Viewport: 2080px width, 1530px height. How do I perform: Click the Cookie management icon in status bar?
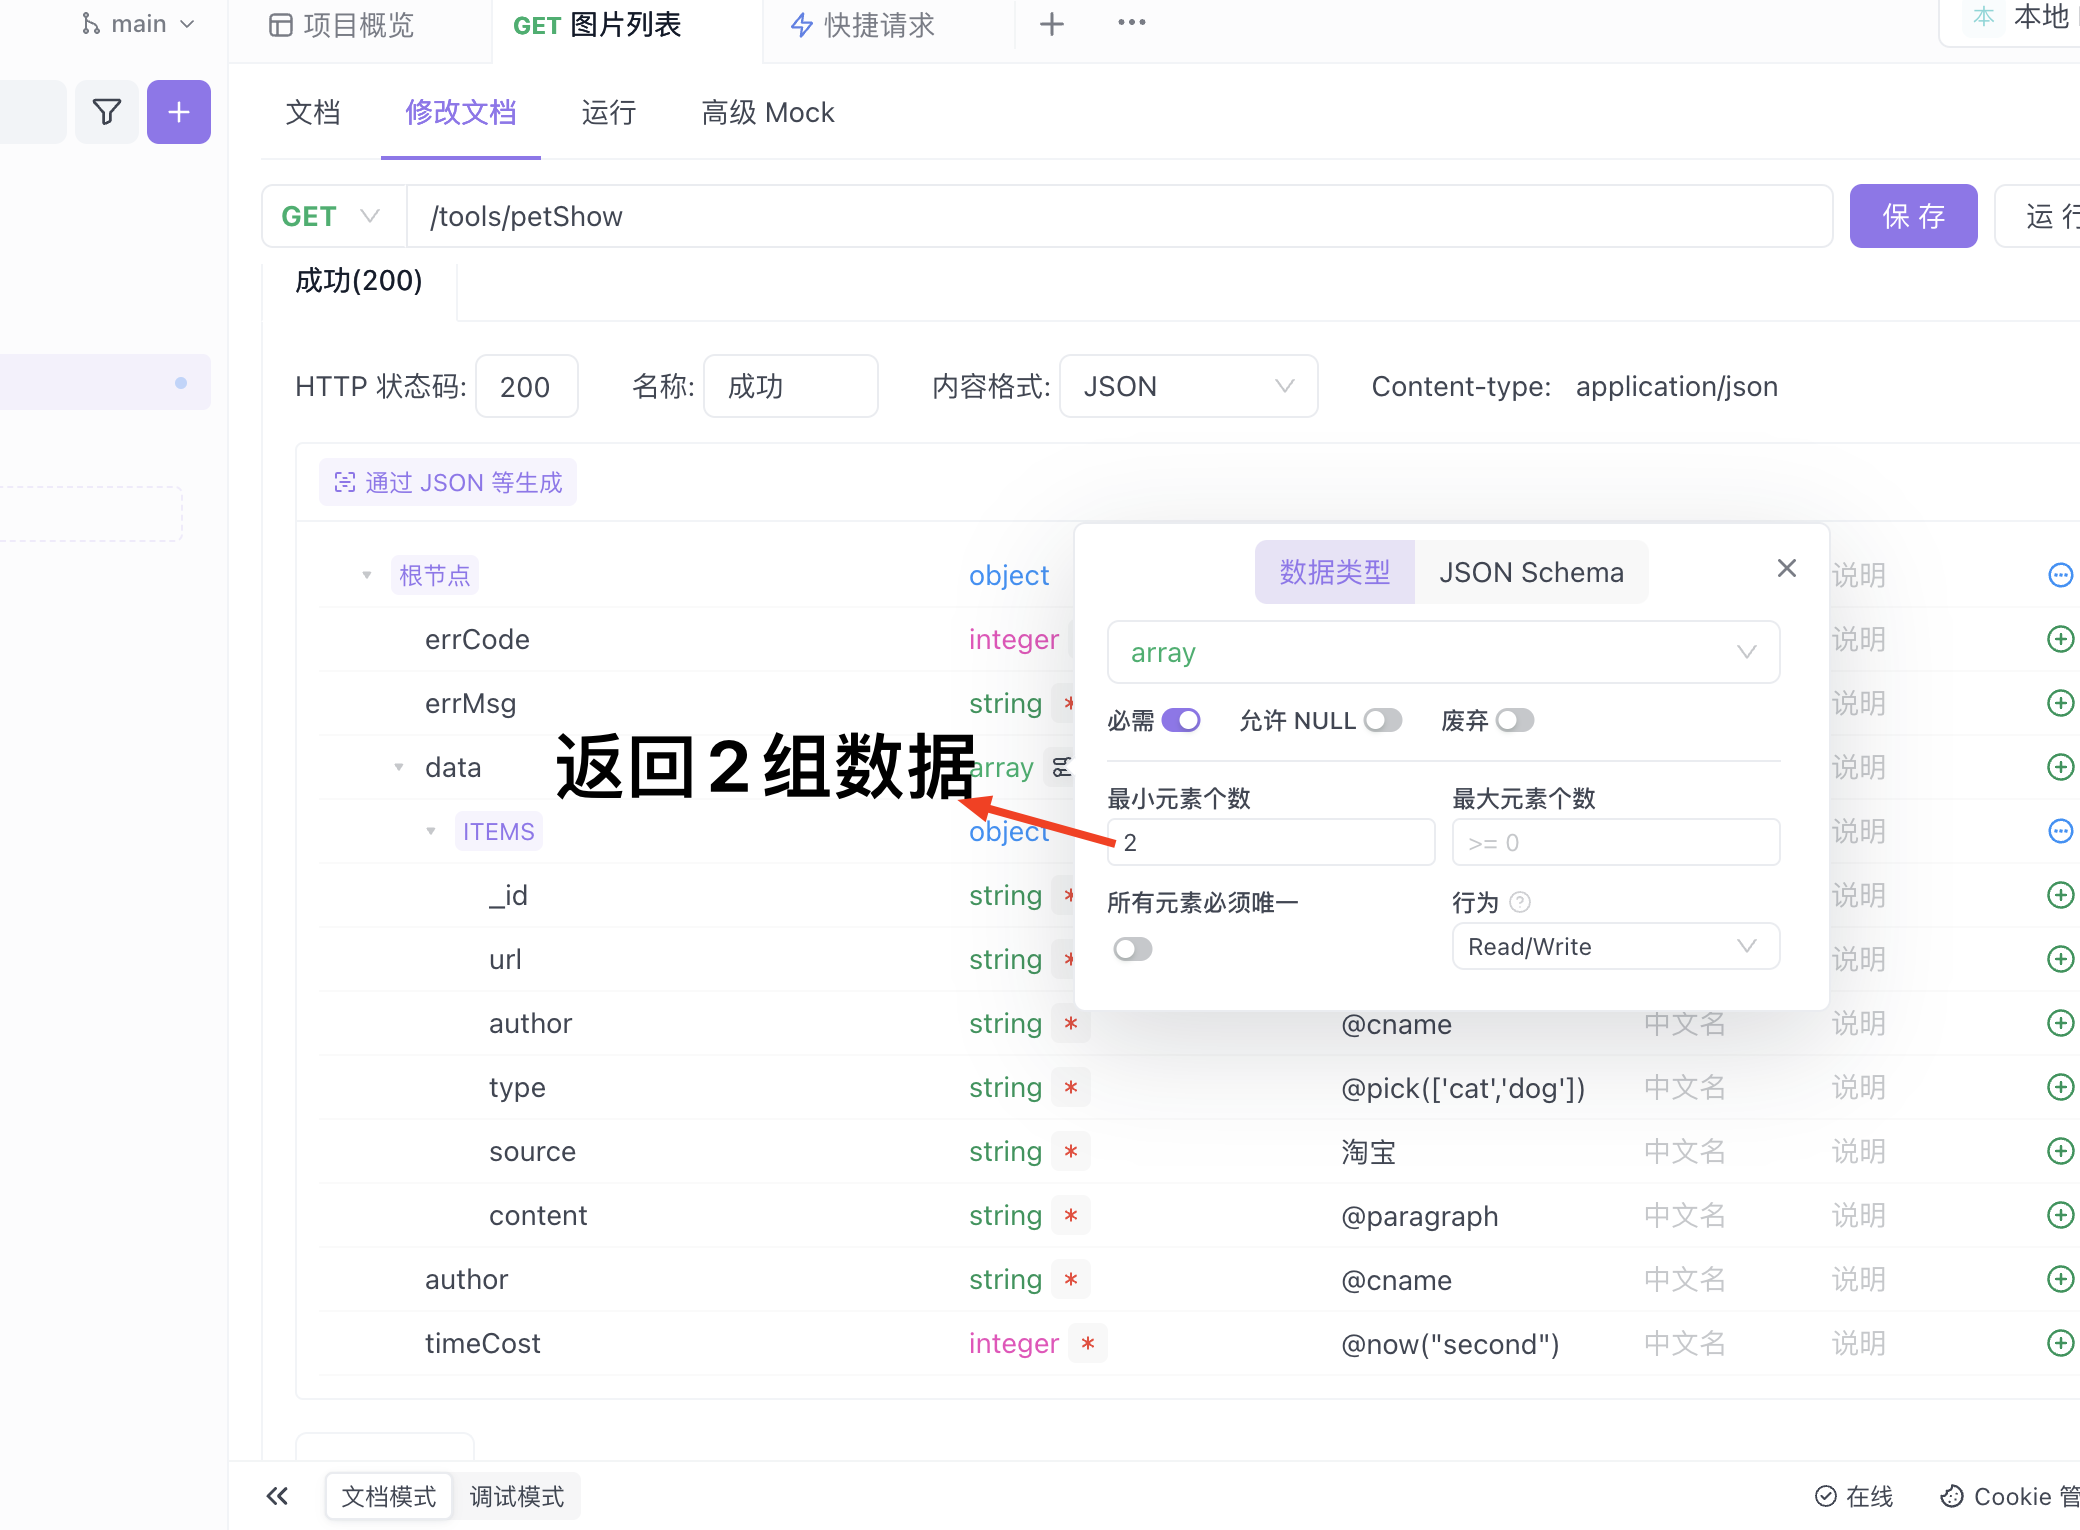click(1951, 1496)
